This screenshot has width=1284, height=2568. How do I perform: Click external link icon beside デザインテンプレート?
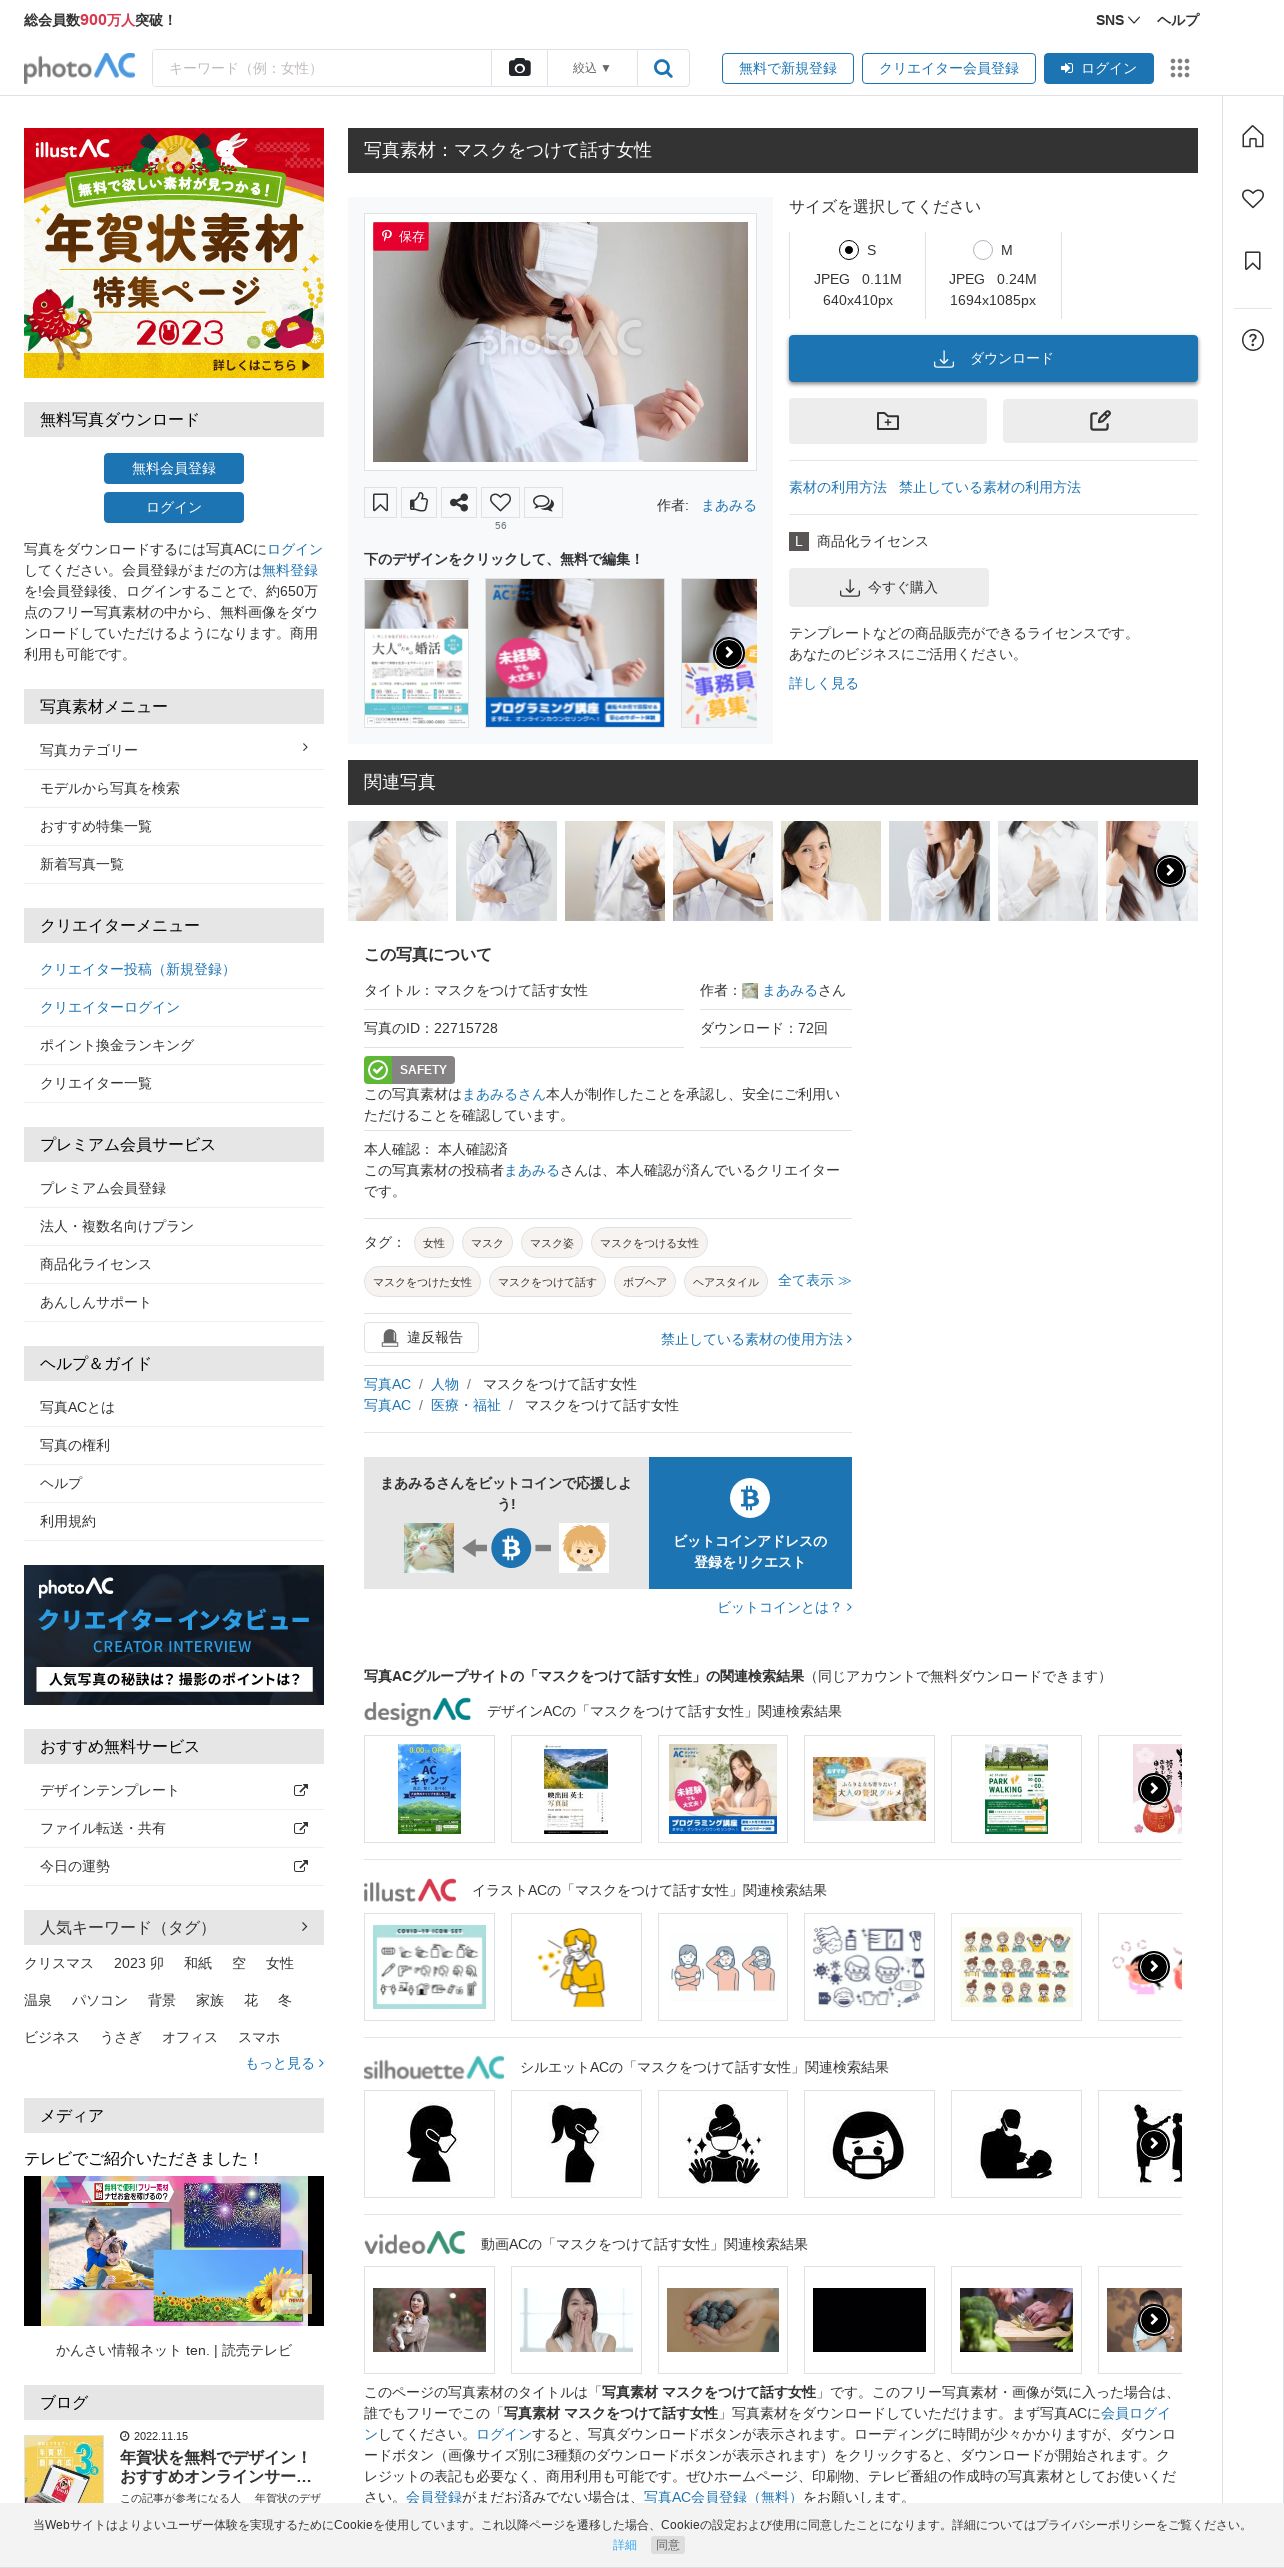[300, 1790]
